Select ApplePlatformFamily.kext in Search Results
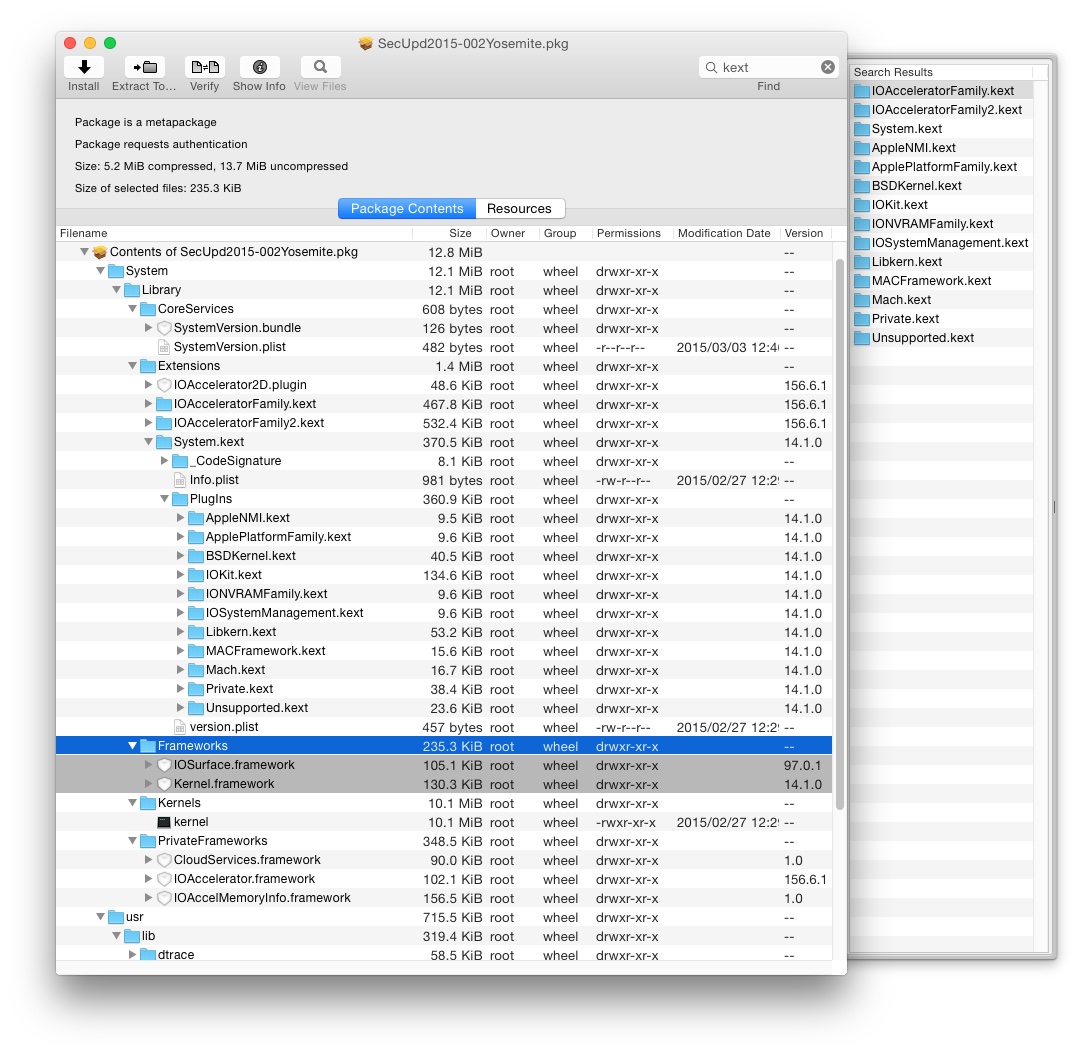Image resolution: width=1074 pixels, height=1055 pixels. (x=942, y=166)
